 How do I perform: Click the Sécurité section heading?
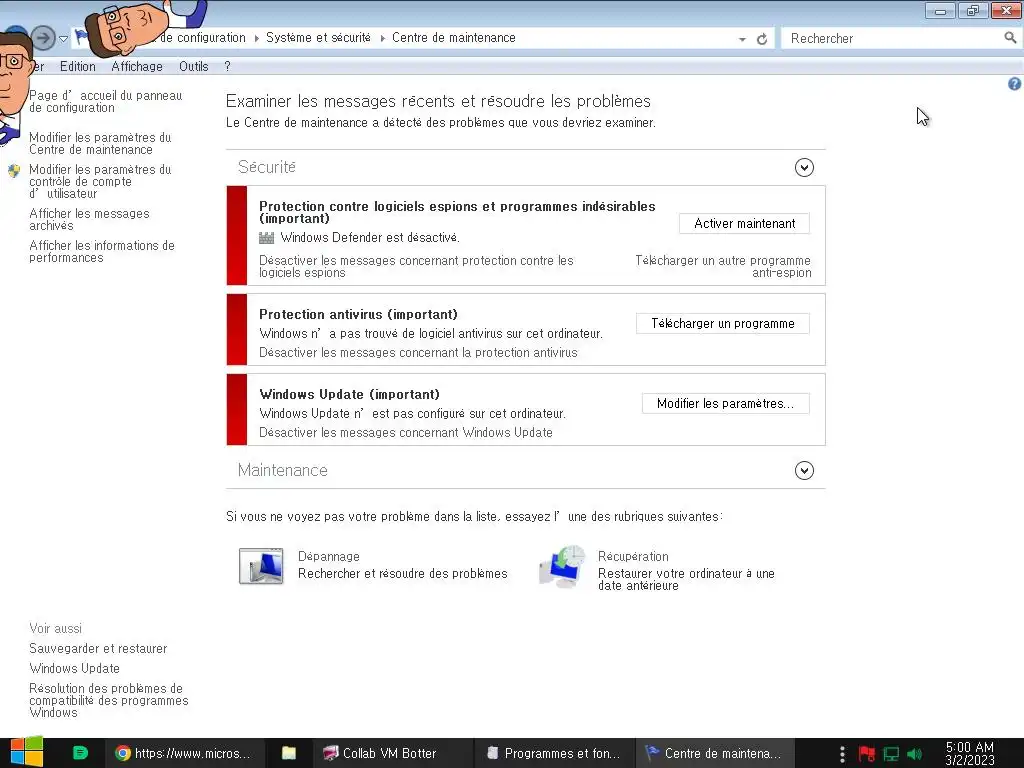tap(266, 167)
